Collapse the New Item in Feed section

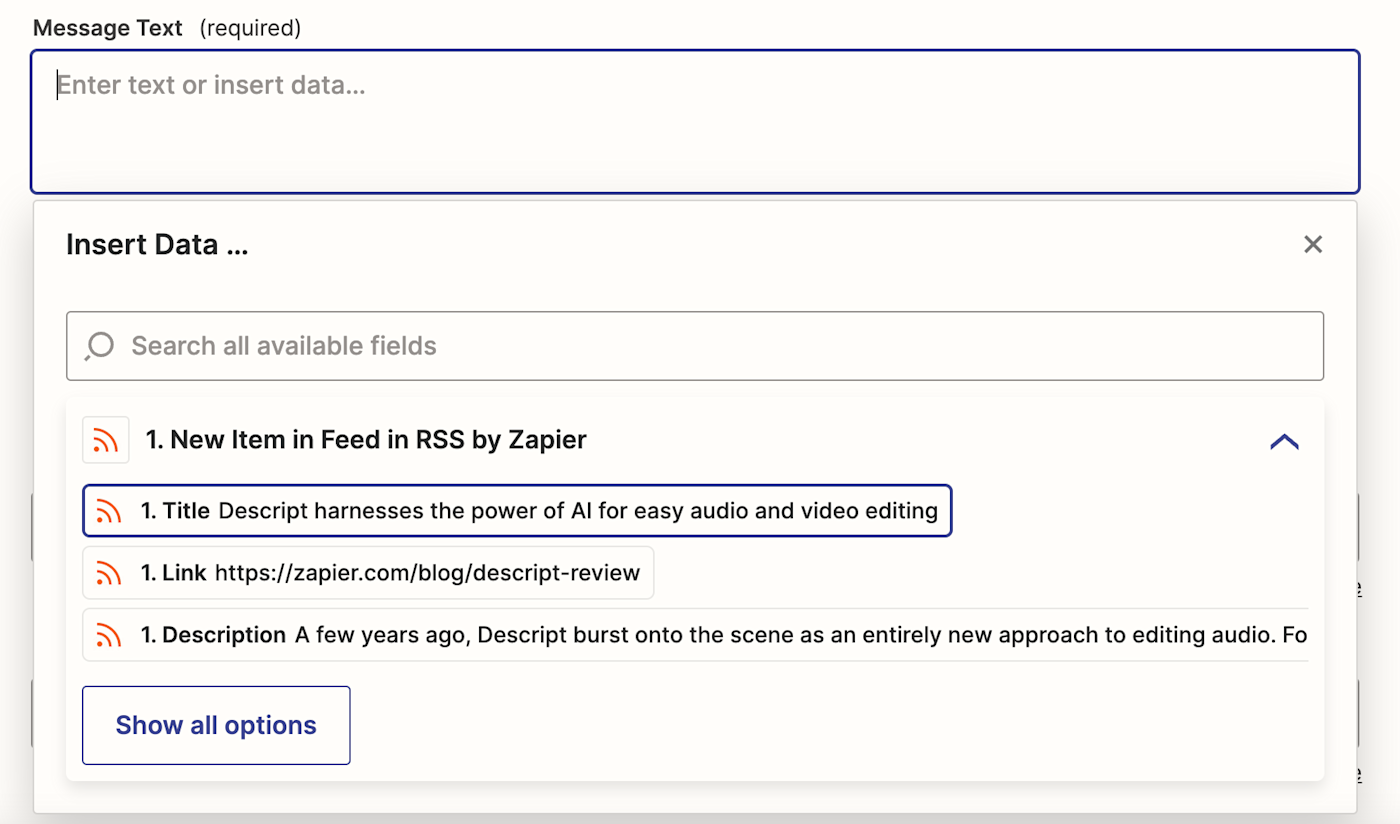click(x=1284, y=440)
